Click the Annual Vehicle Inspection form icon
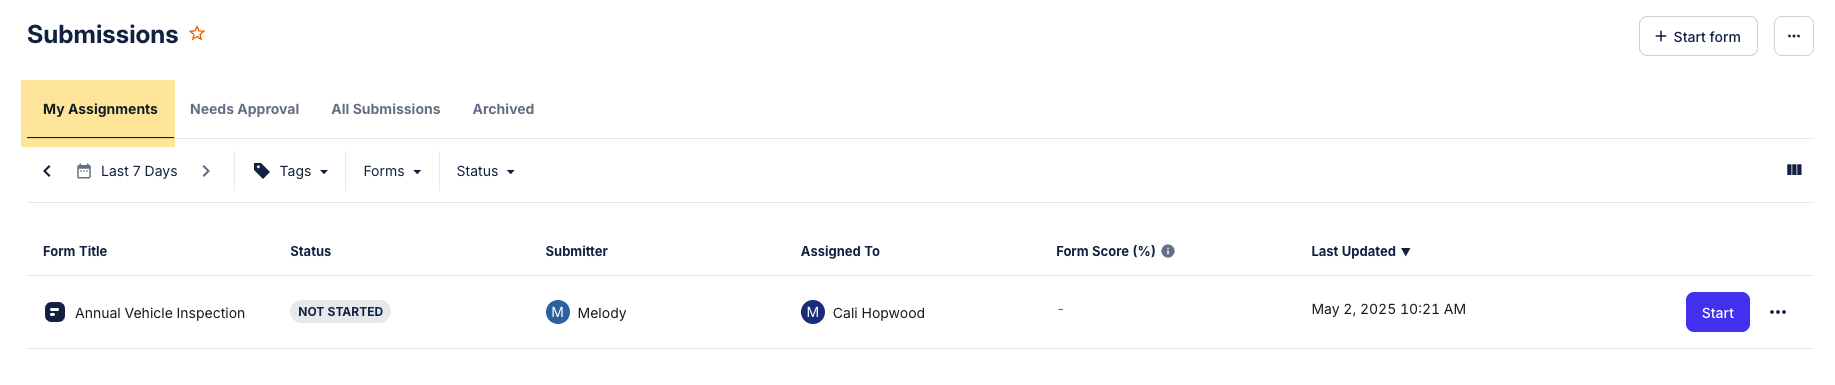 55,312
